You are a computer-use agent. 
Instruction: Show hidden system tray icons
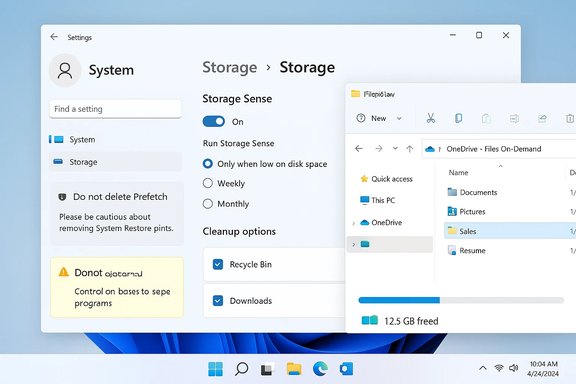click(483, 368)
